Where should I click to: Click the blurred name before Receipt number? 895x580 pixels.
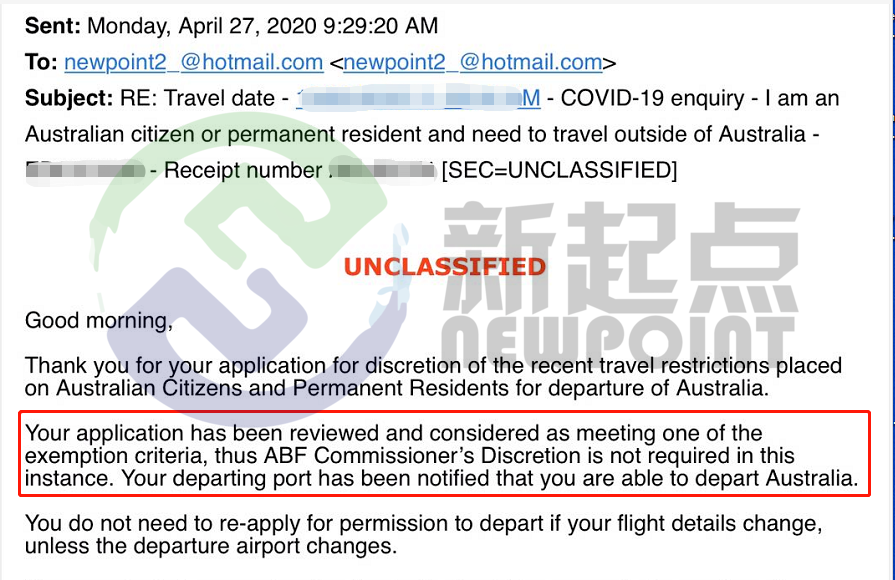(84, 170)
